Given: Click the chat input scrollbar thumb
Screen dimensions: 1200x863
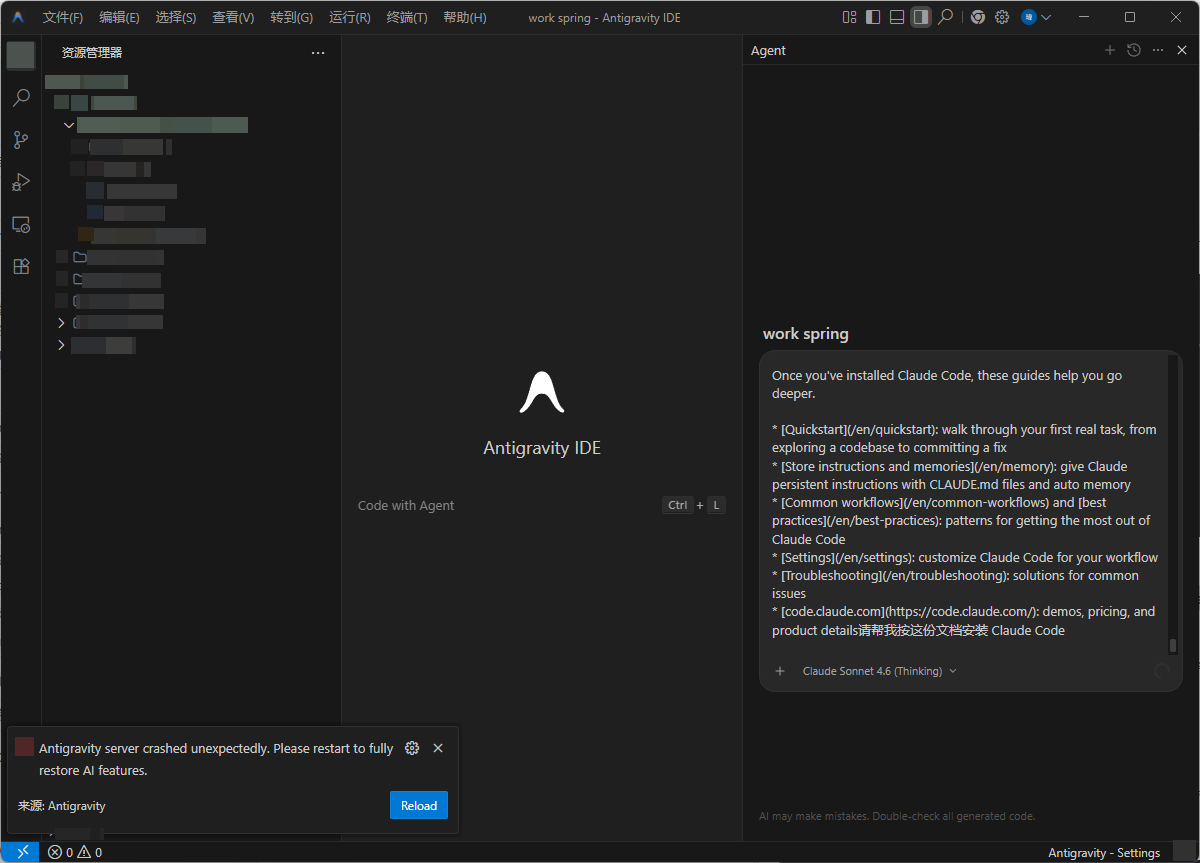Looking at the screenshot, I should point(1173,645).
